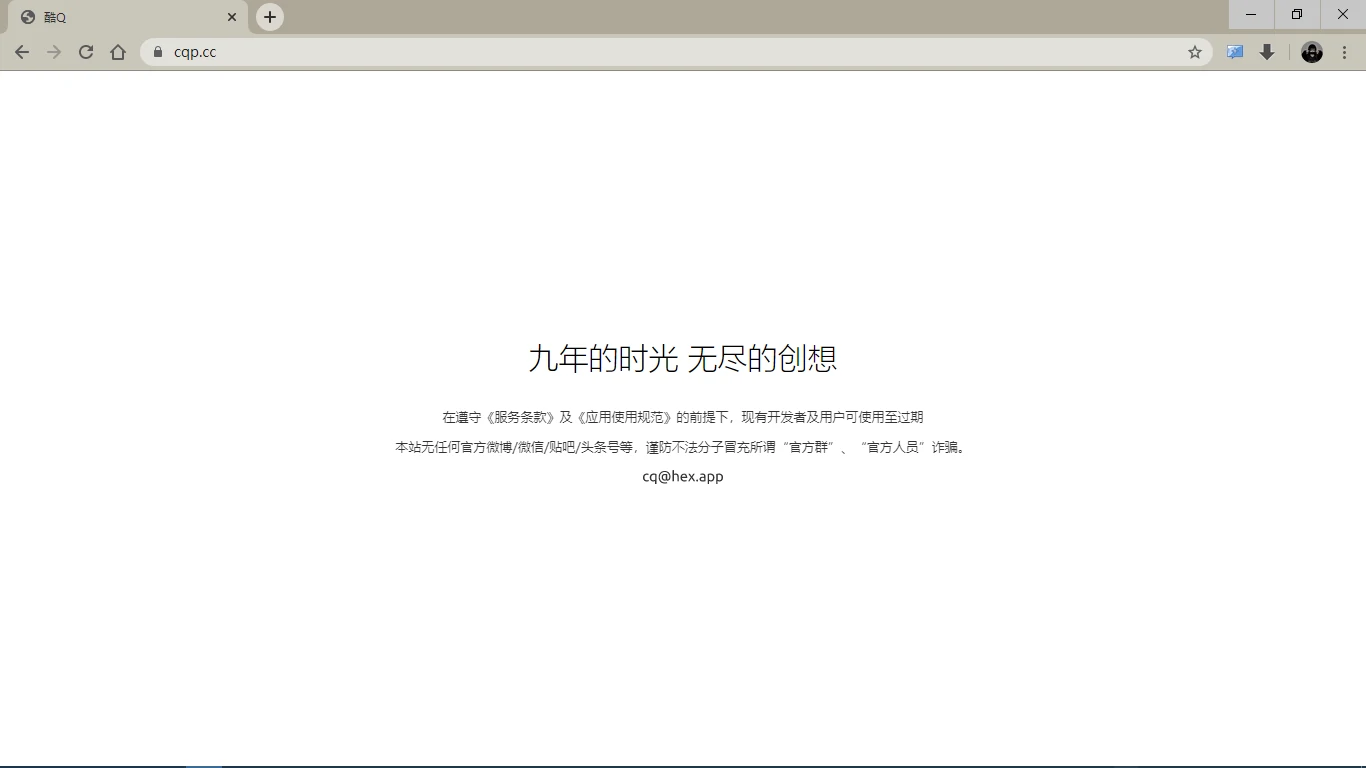
Task: Open the user profile avatar
Action: pos(1311,52)
